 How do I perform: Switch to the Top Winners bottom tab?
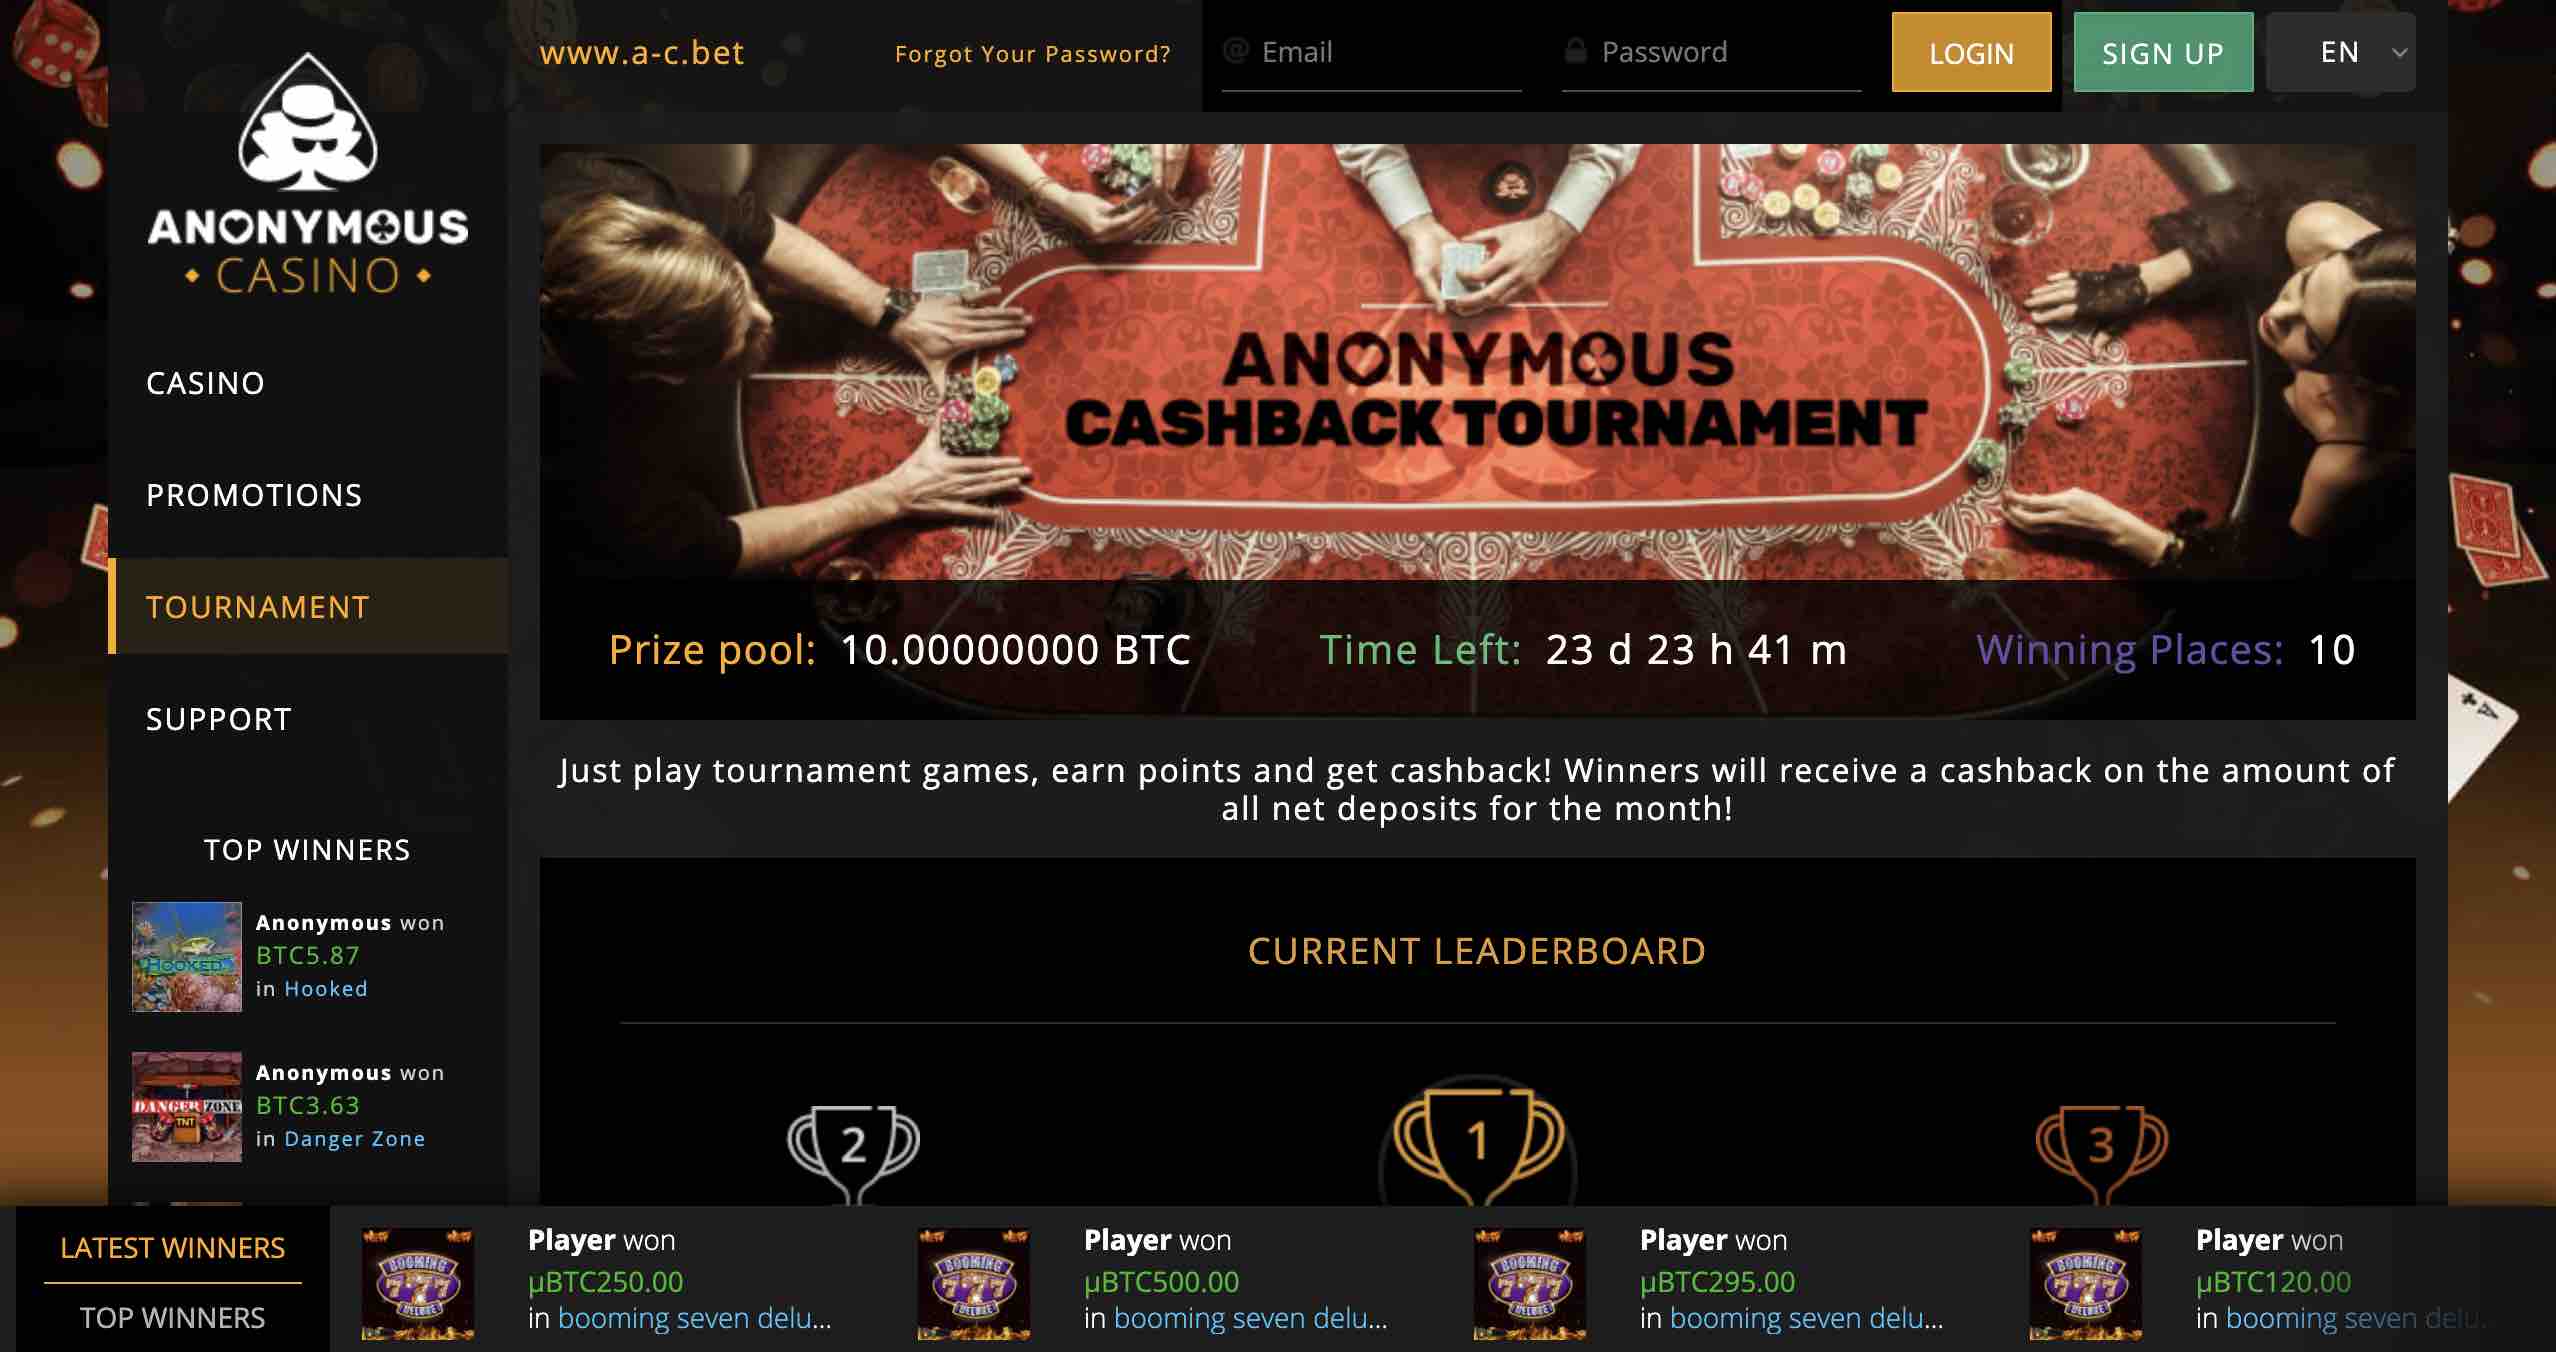[173, 1318]
